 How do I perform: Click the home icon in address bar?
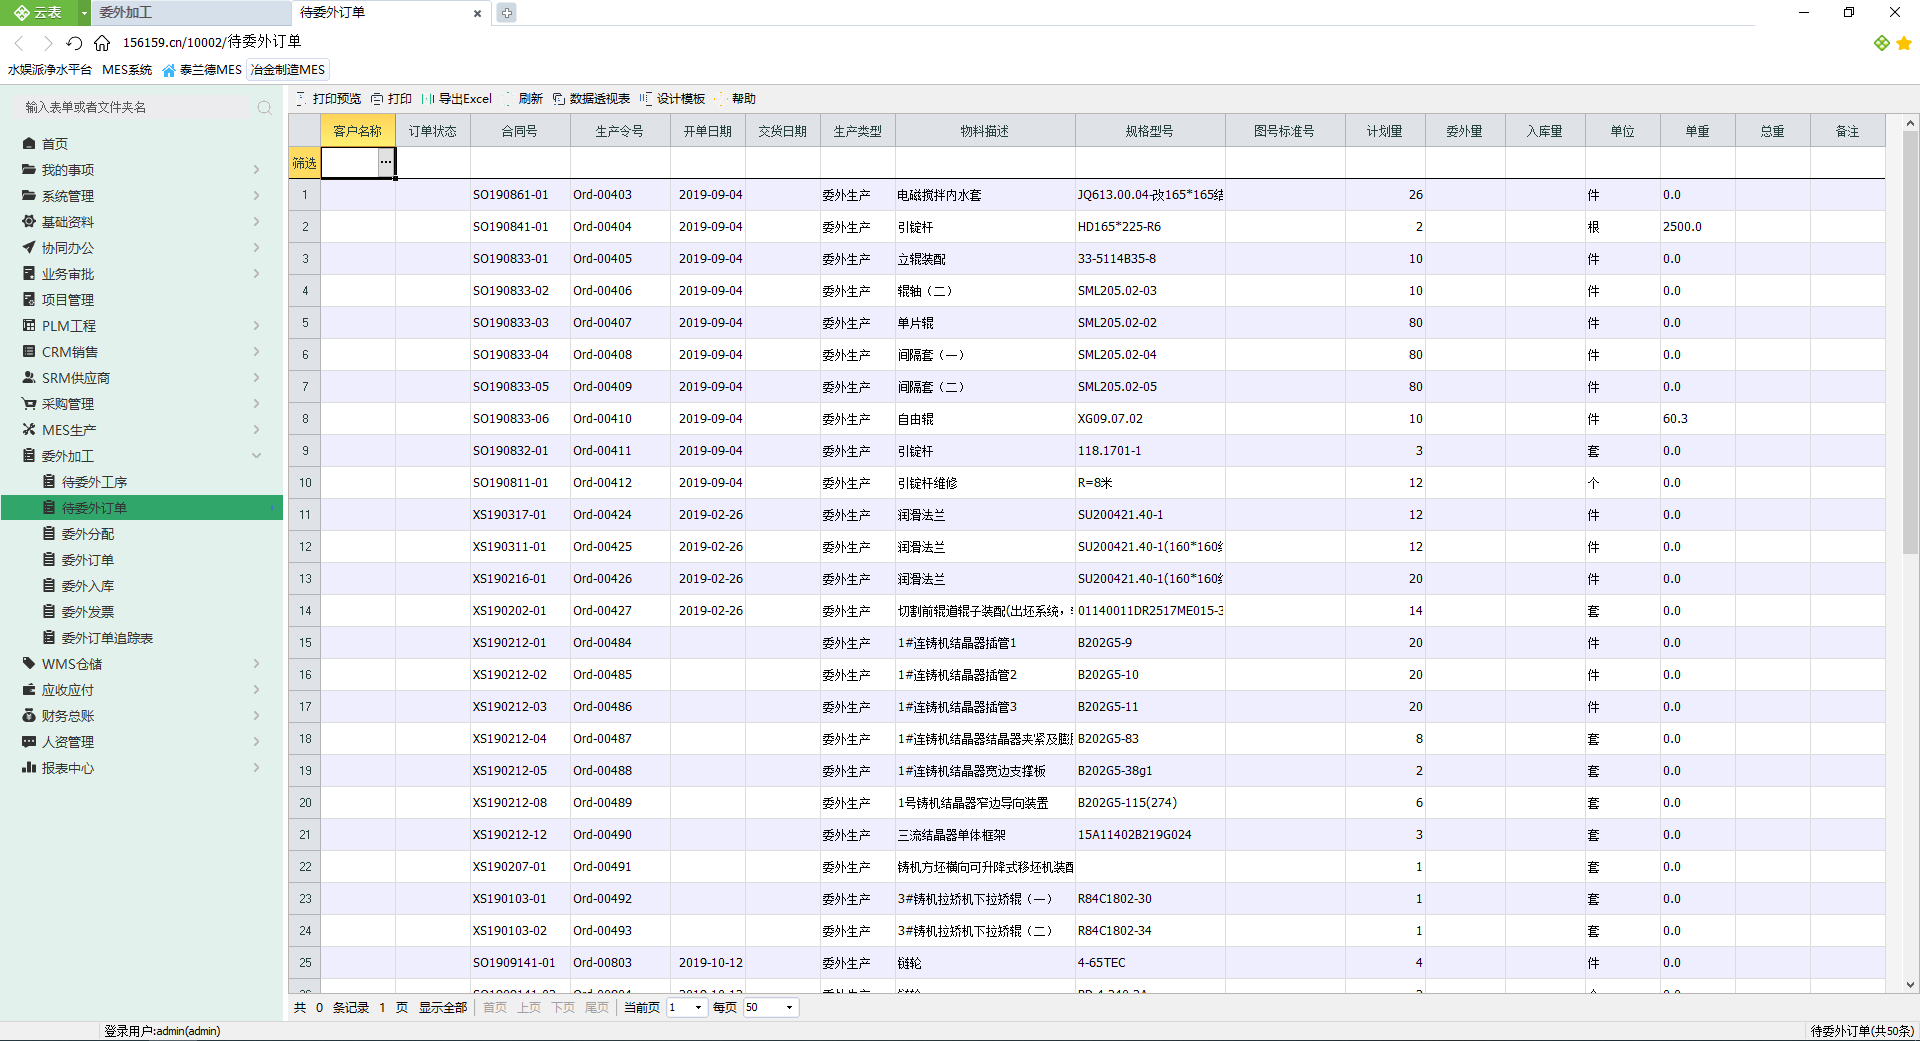[x=102, y=43]
